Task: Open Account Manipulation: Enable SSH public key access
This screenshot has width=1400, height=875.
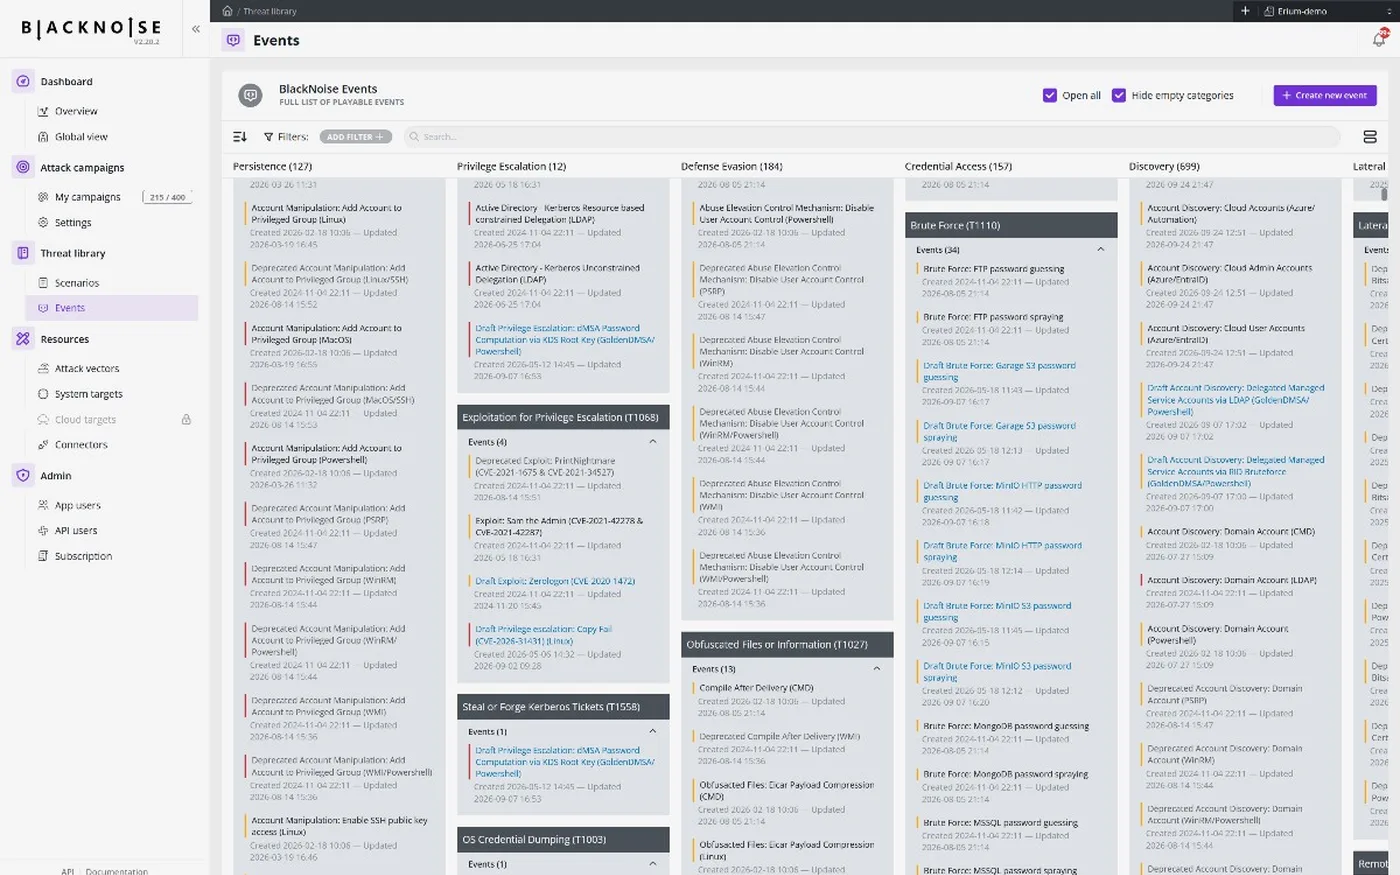Action: [339, 826]
